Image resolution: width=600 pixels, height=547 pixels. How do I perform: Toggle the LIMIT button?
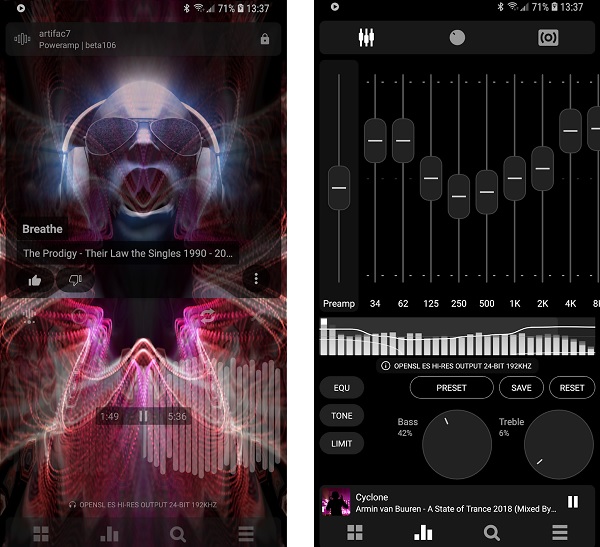tap(342, 444)
